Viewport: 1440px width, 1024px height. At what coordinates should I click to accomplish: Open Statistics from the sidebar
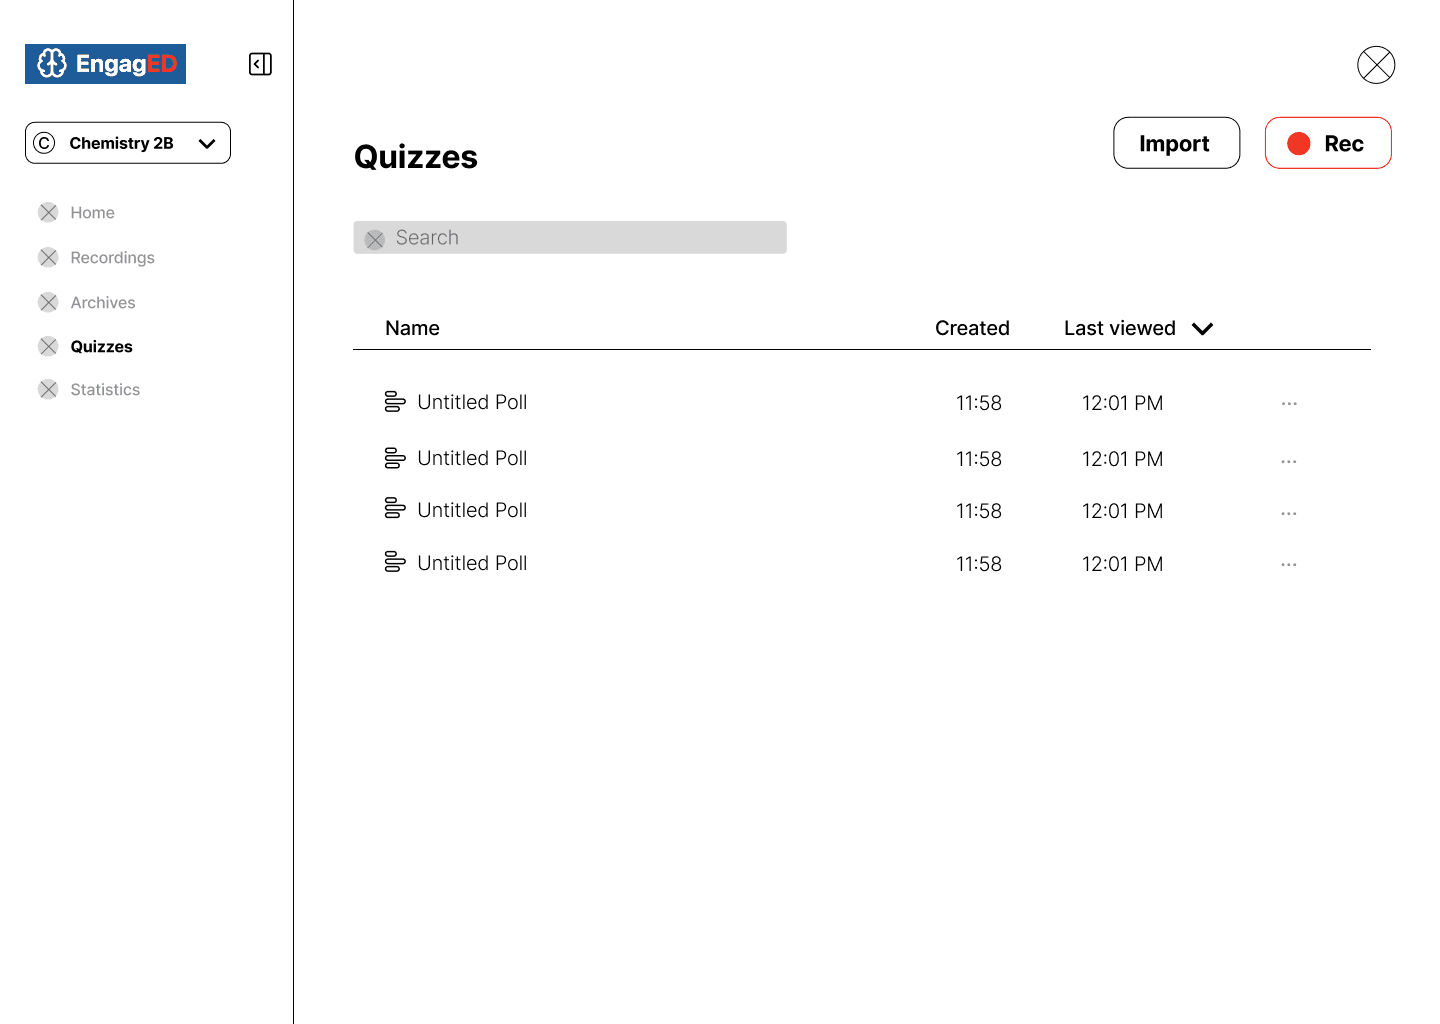pos(105,390)
